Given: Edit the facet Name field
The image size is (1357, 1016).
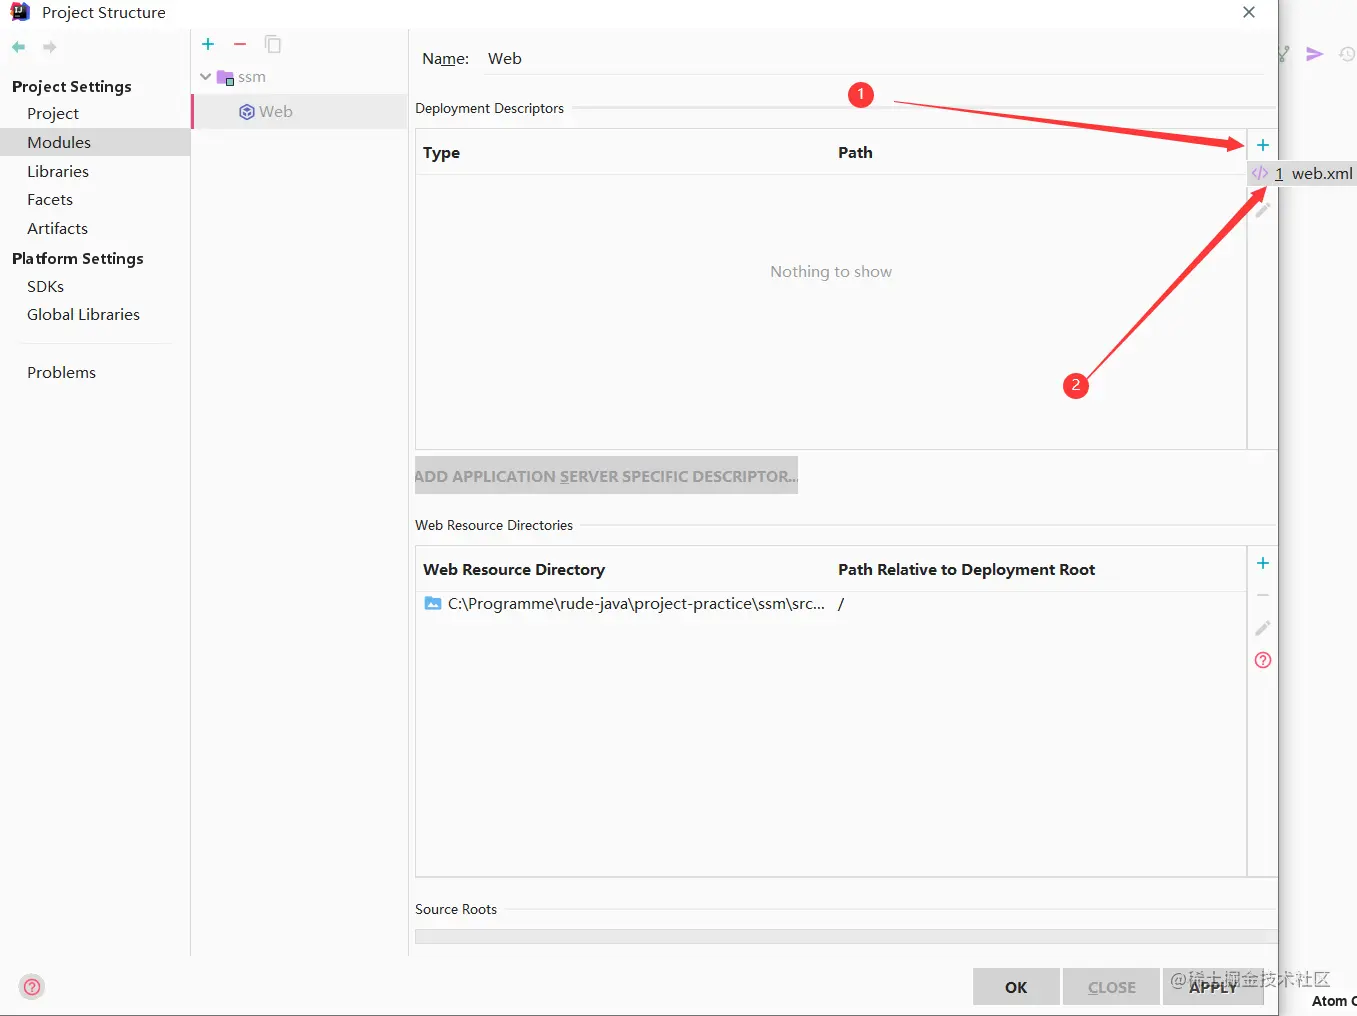Looking at the screenshot, I should 875,59.
